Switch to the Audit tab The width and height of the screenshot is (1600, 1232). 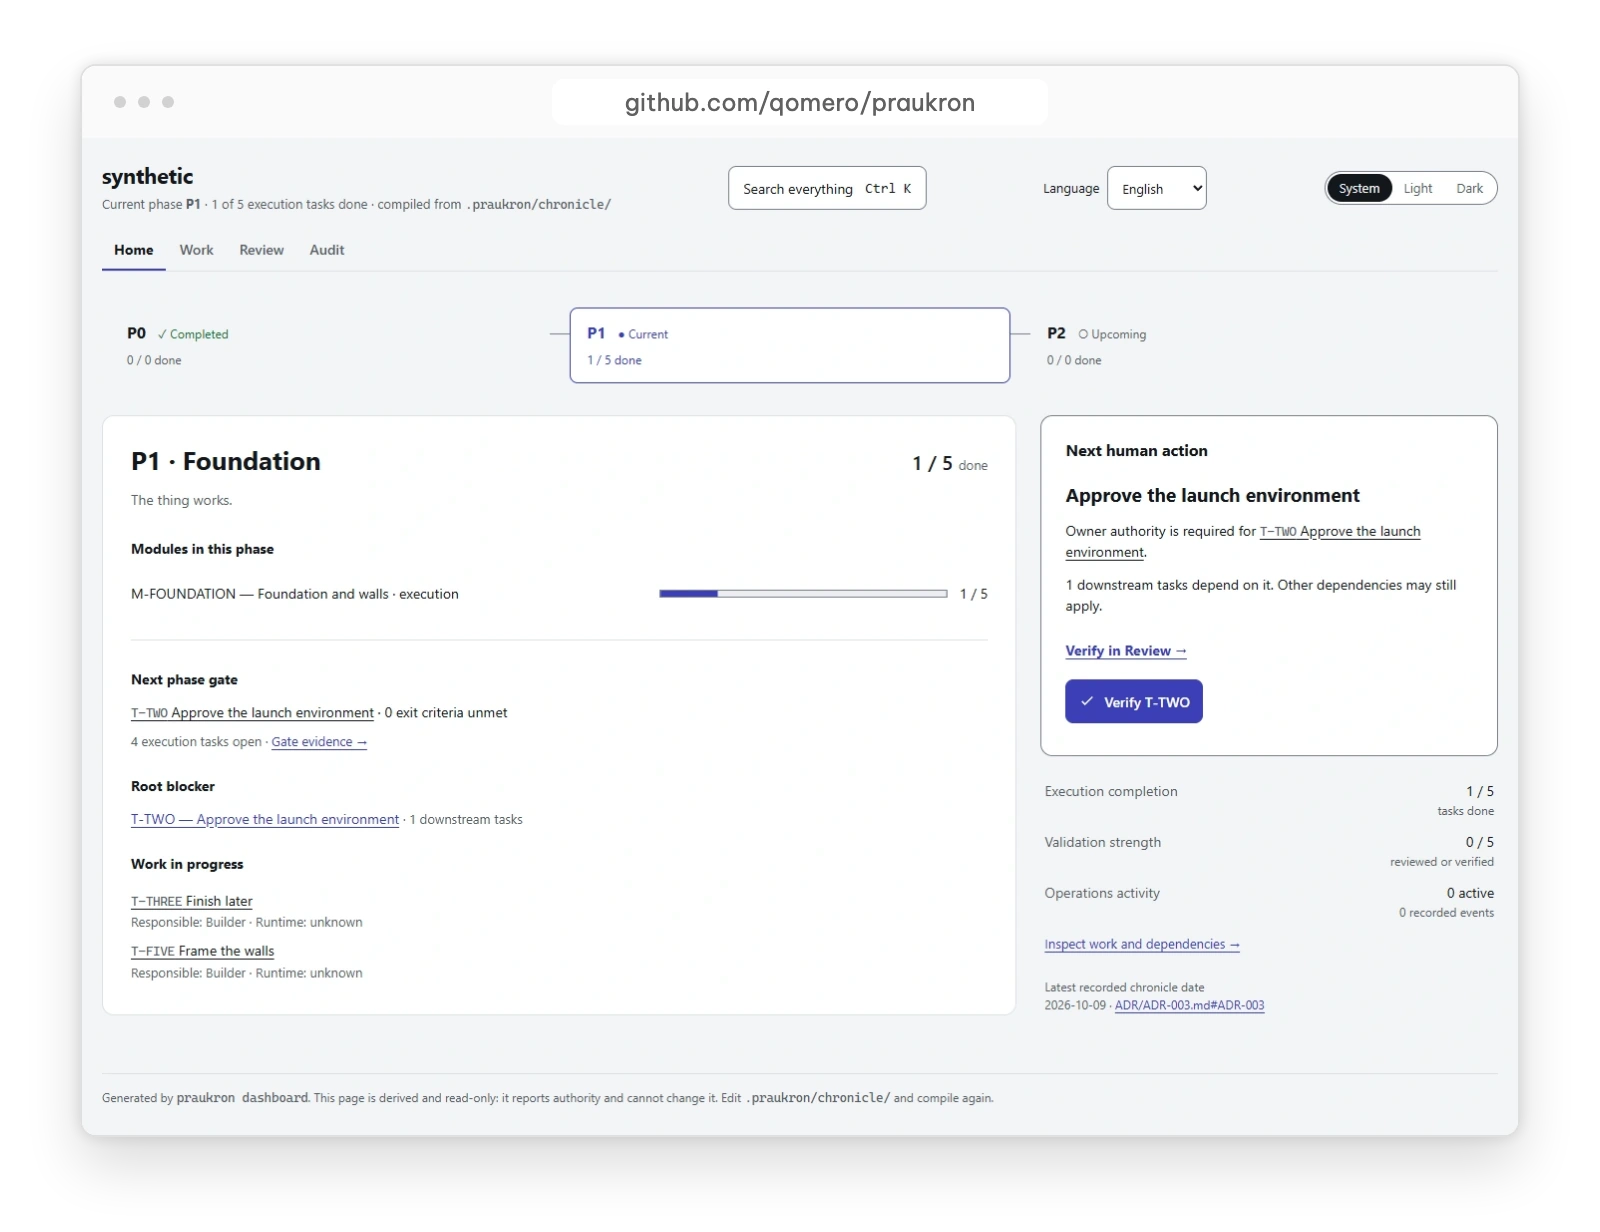327,250
